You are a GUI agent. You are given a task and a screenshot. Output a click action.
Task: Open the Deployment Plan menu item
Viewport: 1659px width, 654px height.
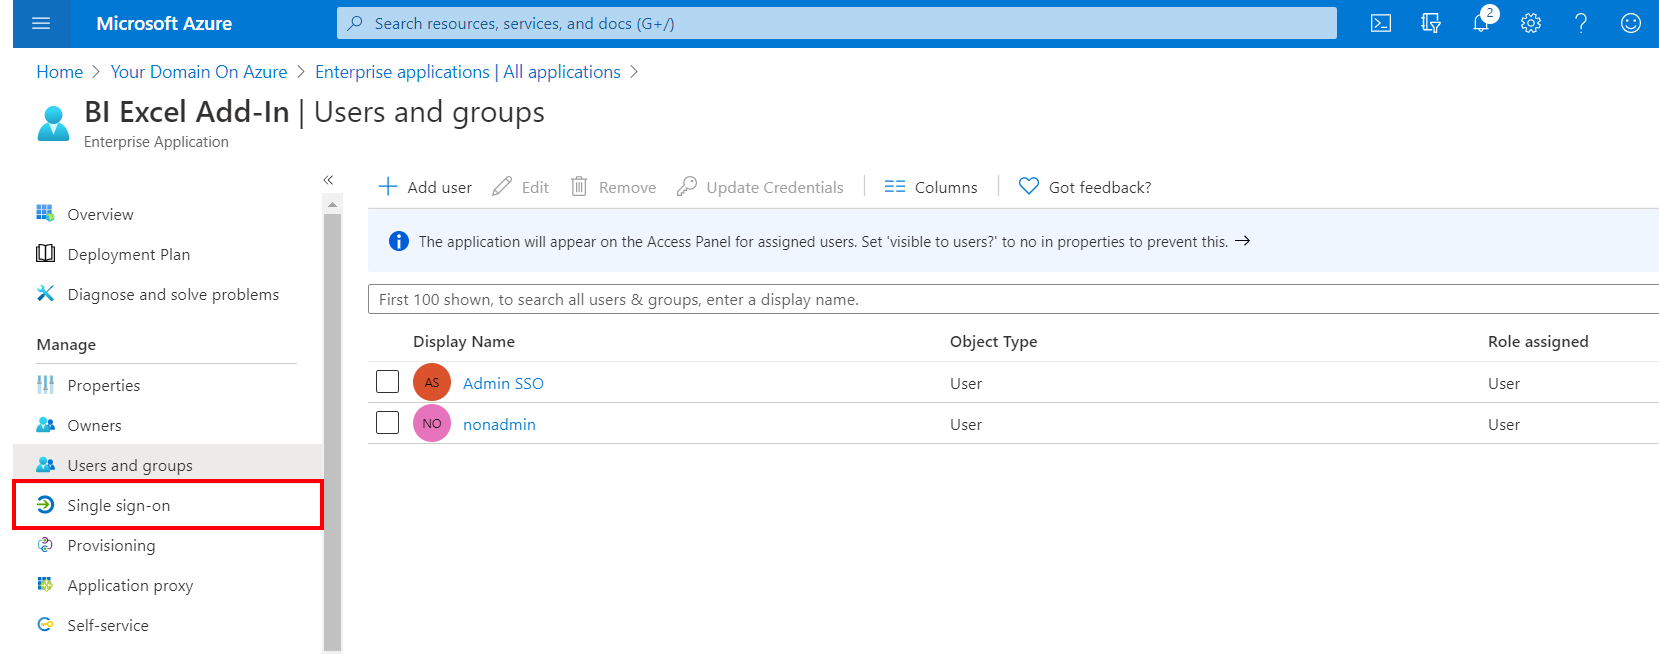(129, 254)
